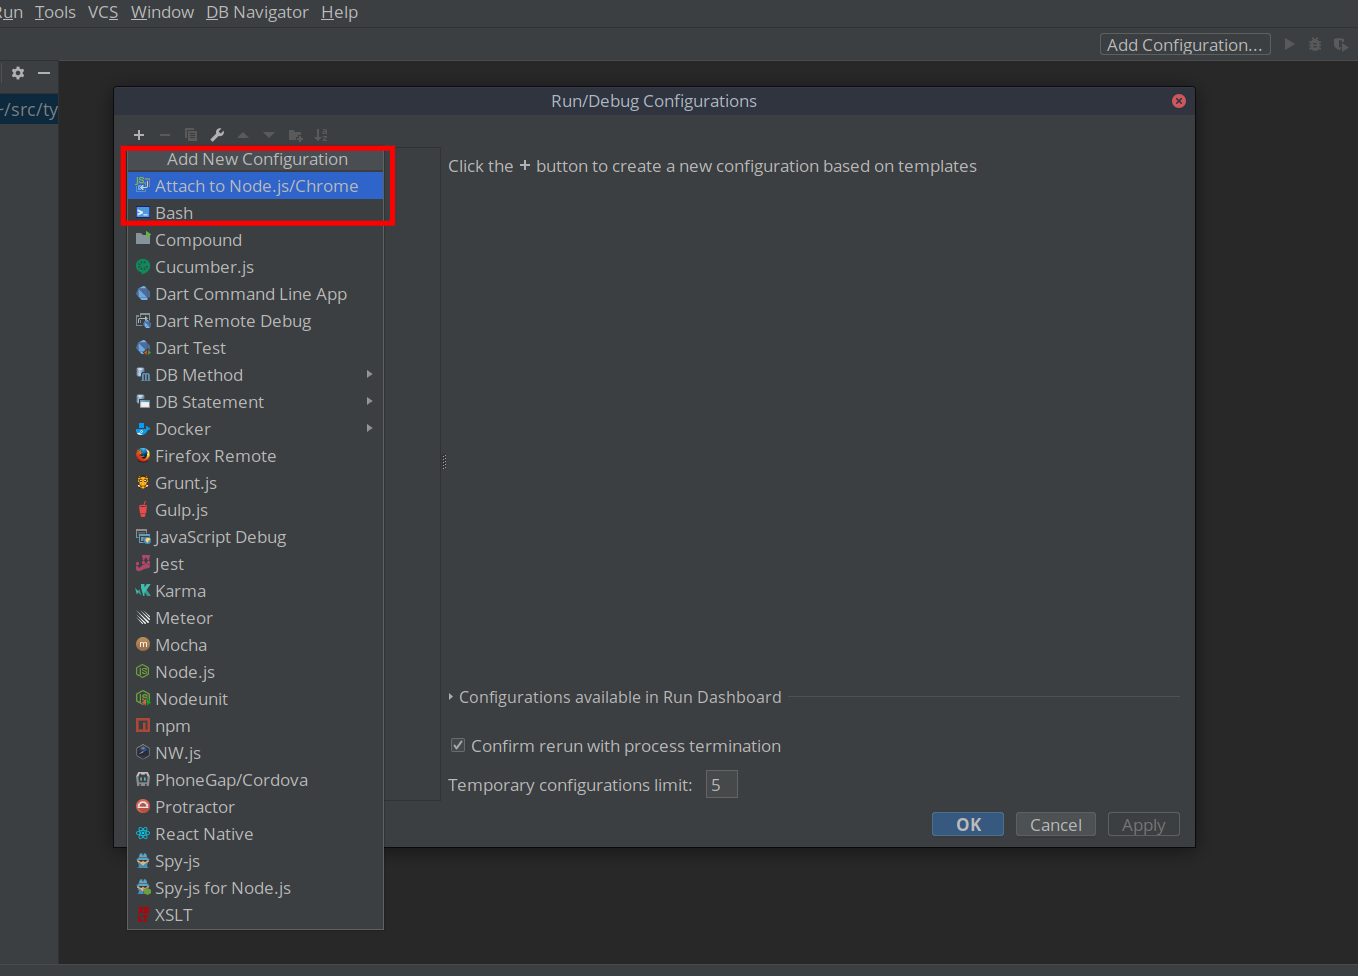The image size is (1358, 976).
Task: Choose Compound configuration type
Action: (256, 240)
